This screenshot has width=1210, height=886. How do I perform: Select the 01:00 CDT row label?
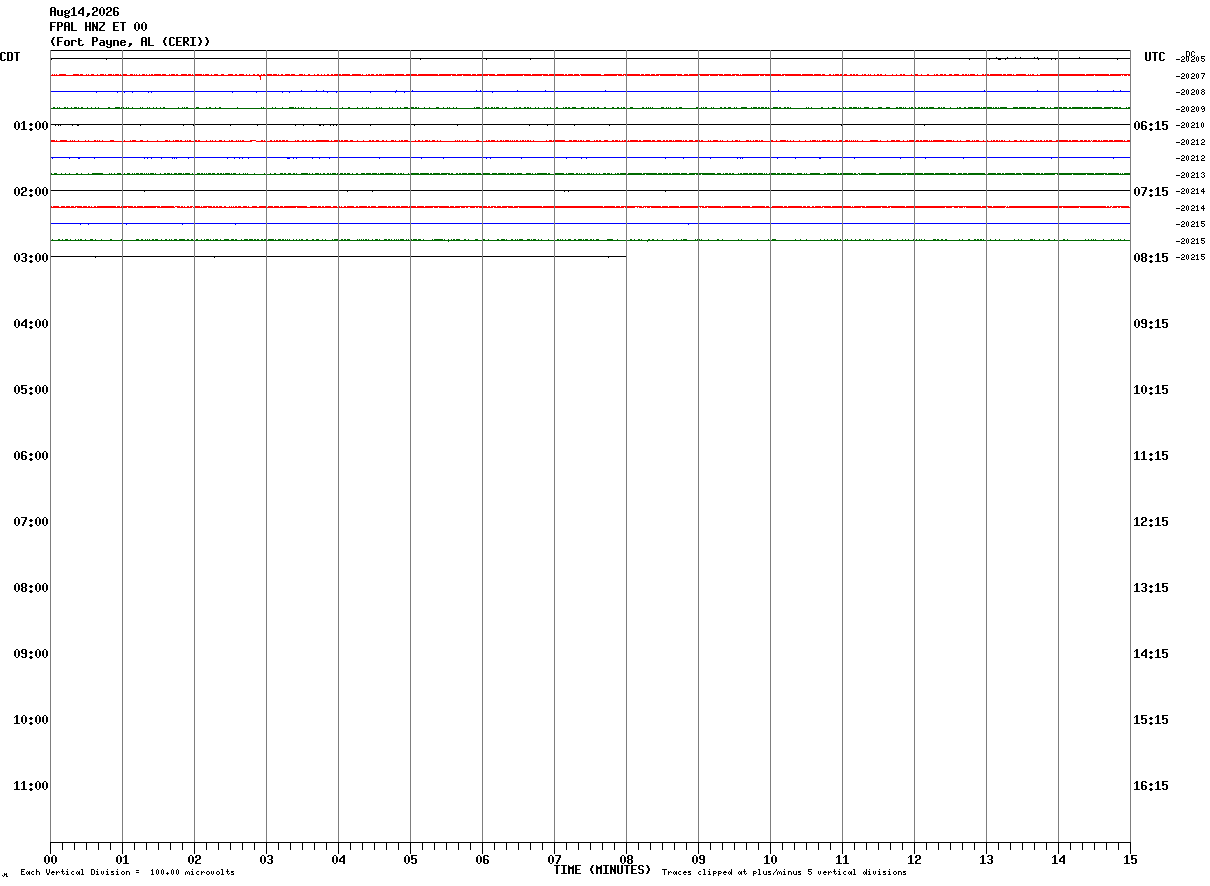(x=31, y=125)
